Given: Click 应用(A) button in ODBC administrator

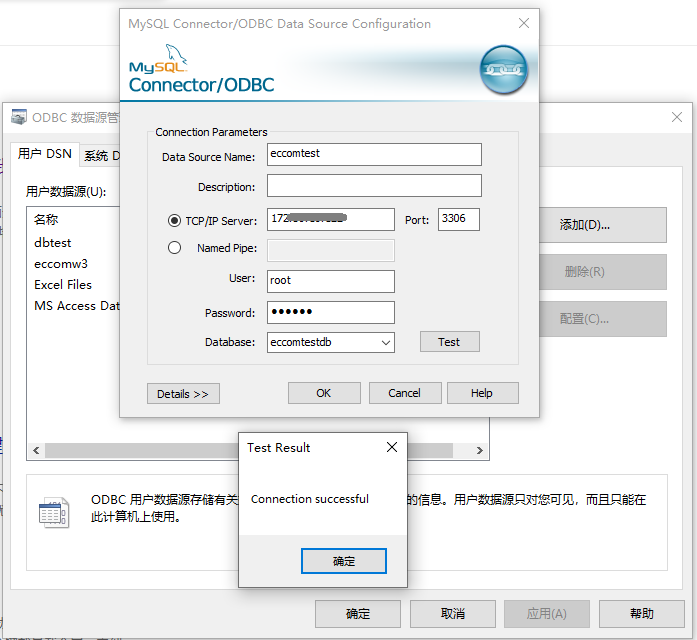Looking at the screenshot, I should click(547, 614).
